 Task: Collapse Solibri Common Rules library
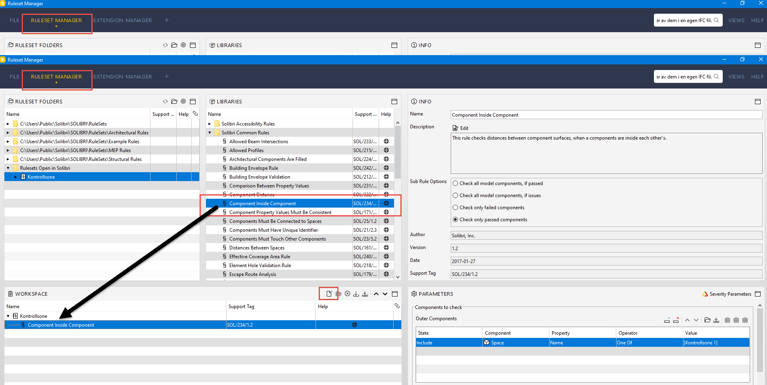click(x=210, y=133)
